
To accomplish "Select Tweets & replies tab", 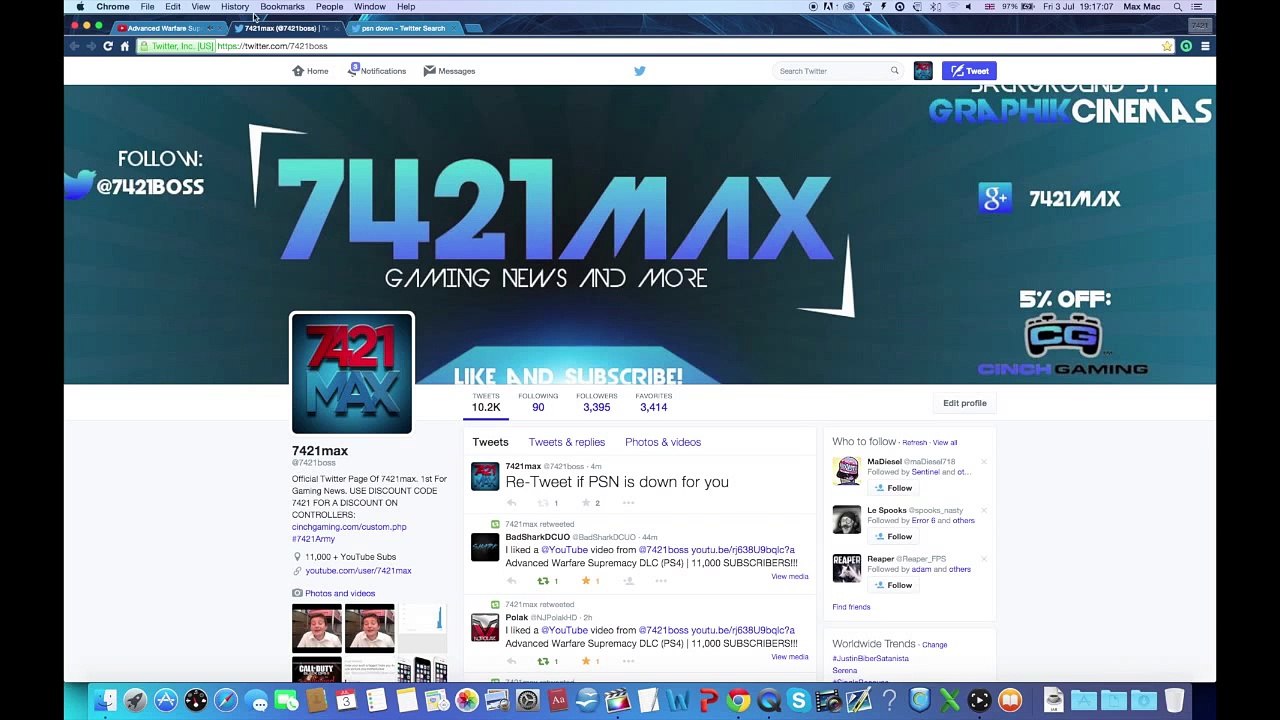I will pyautogui.click(x=567, y=442).
